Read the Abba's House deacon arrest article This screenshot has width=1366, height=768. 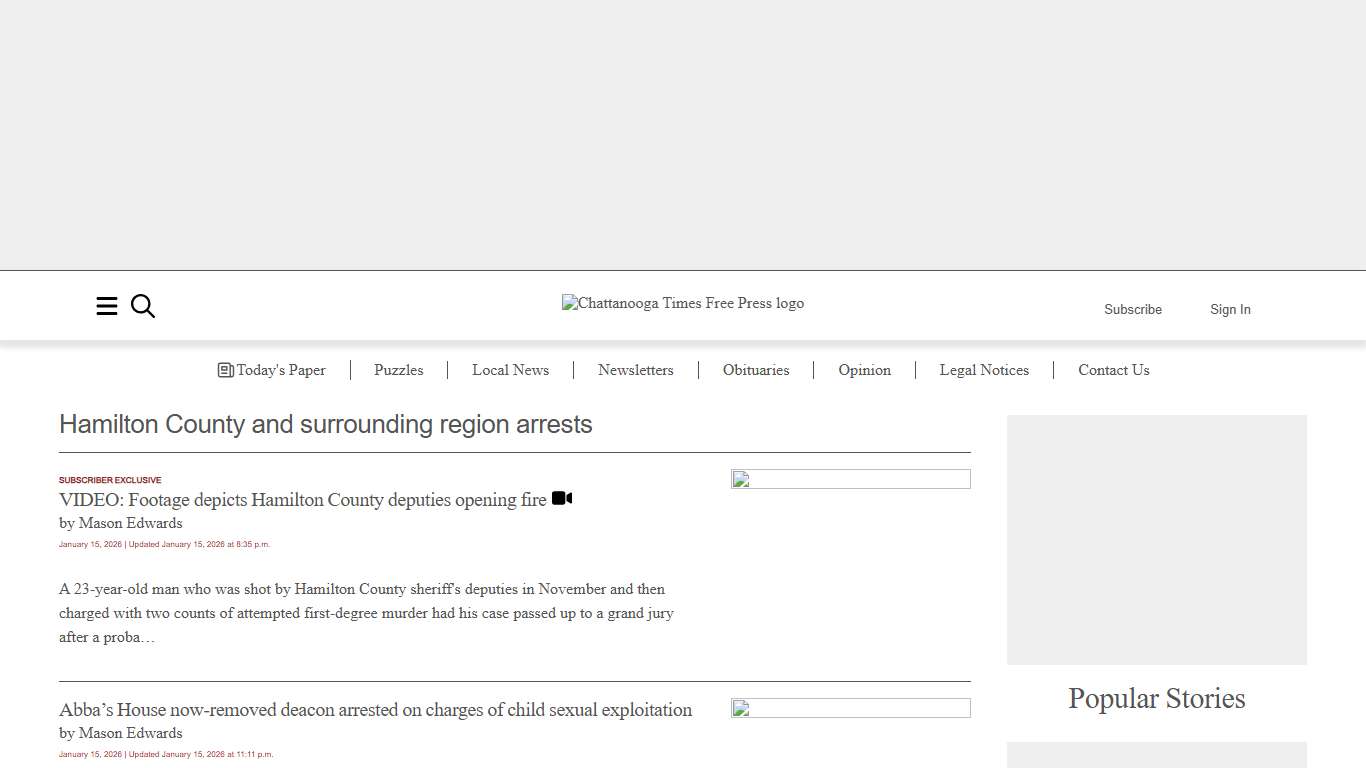click(x=375, y=709)
